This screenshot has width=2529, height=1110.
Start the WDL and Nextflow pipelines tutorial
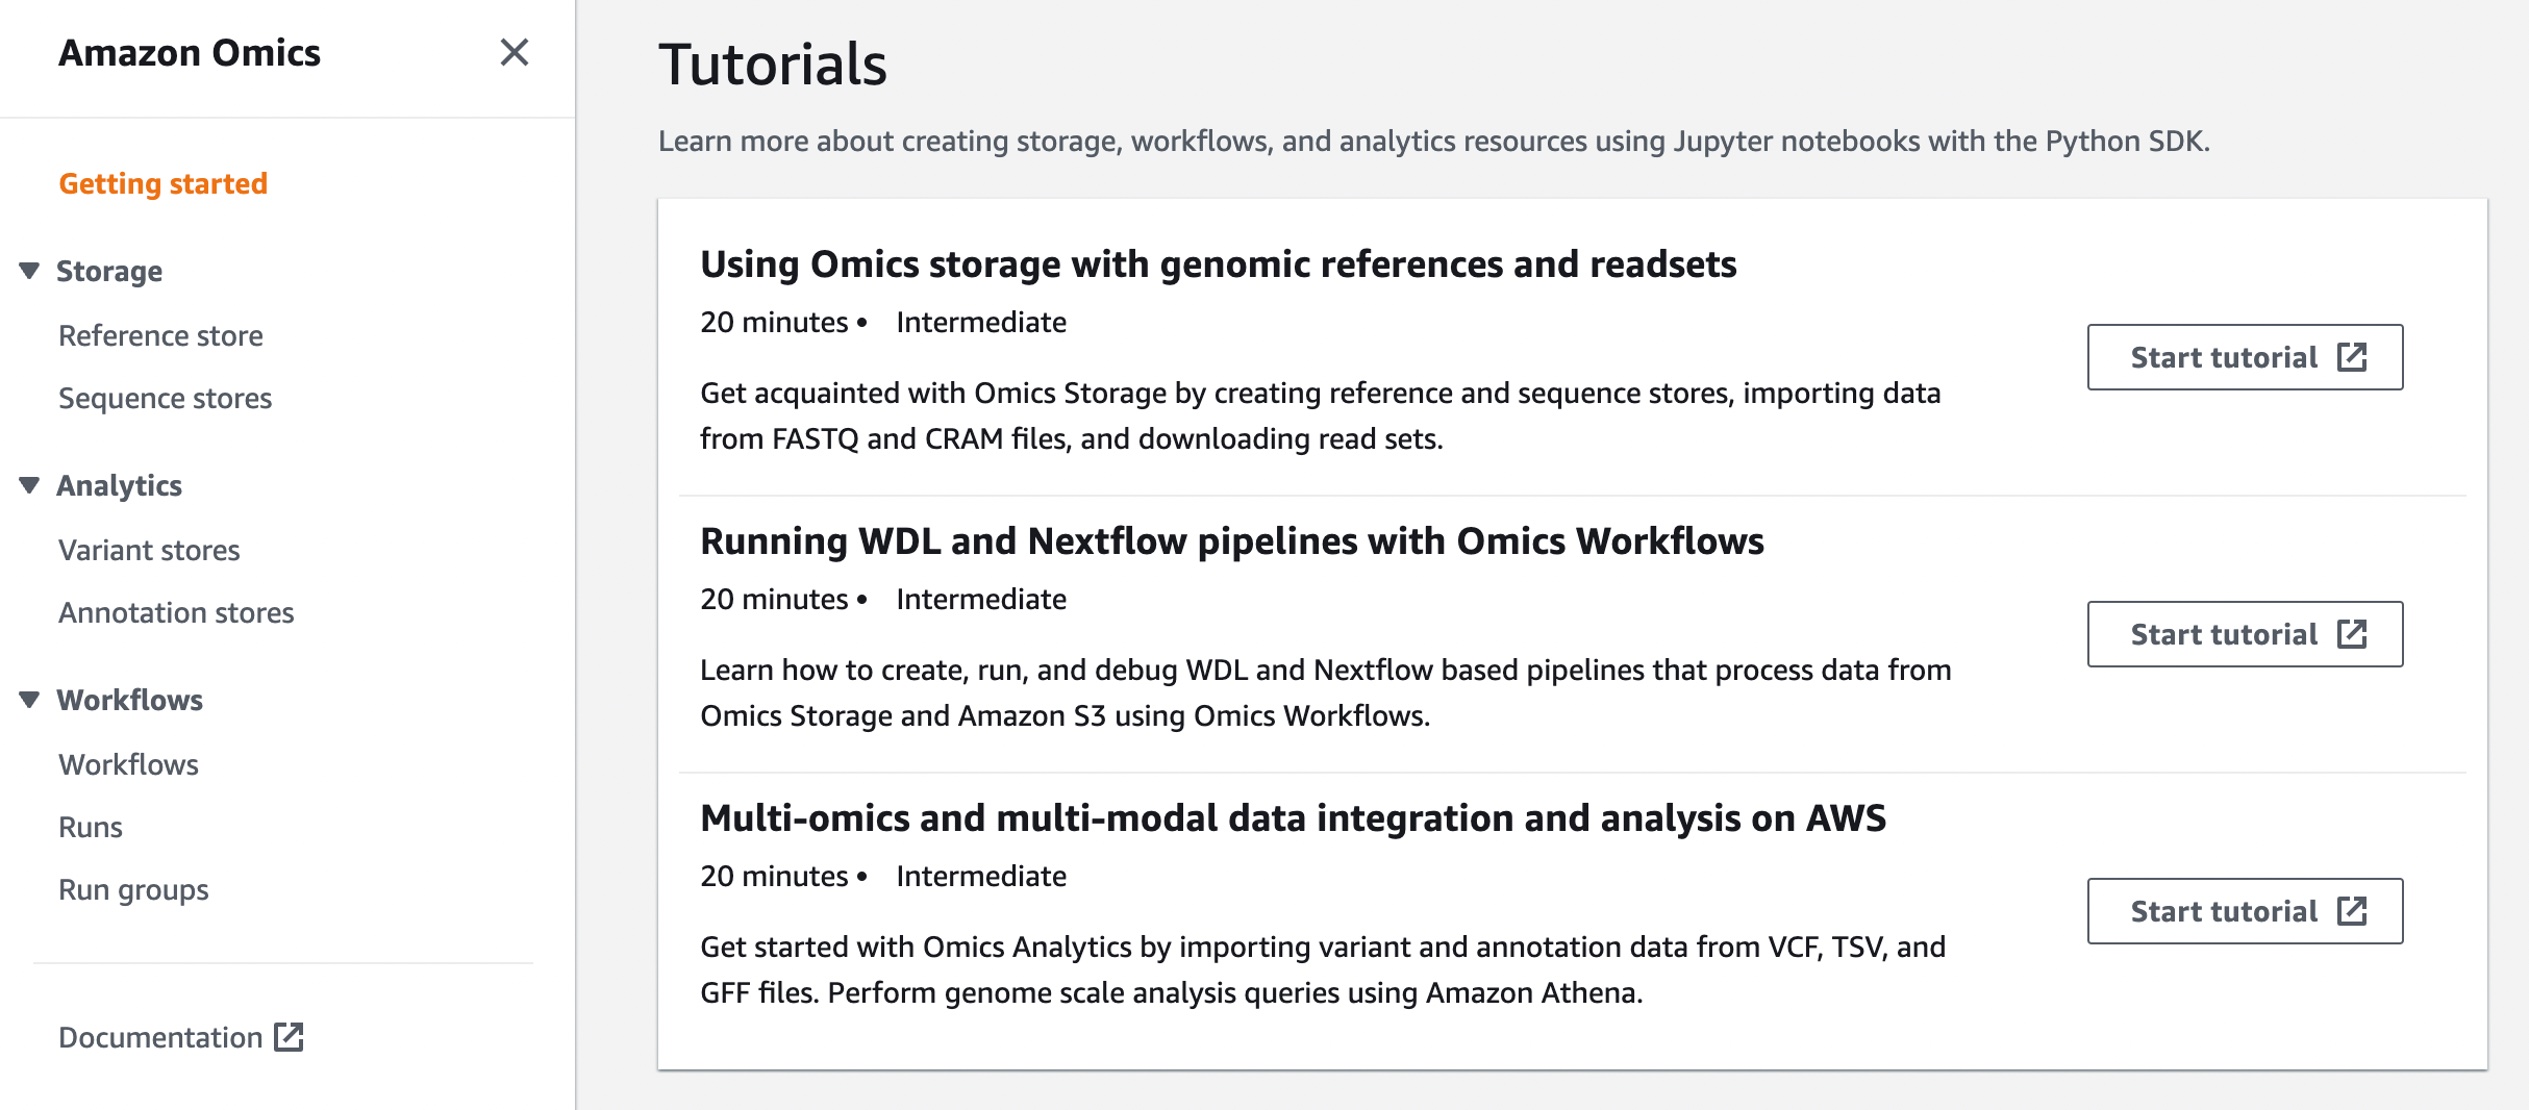click(2222, 634)
